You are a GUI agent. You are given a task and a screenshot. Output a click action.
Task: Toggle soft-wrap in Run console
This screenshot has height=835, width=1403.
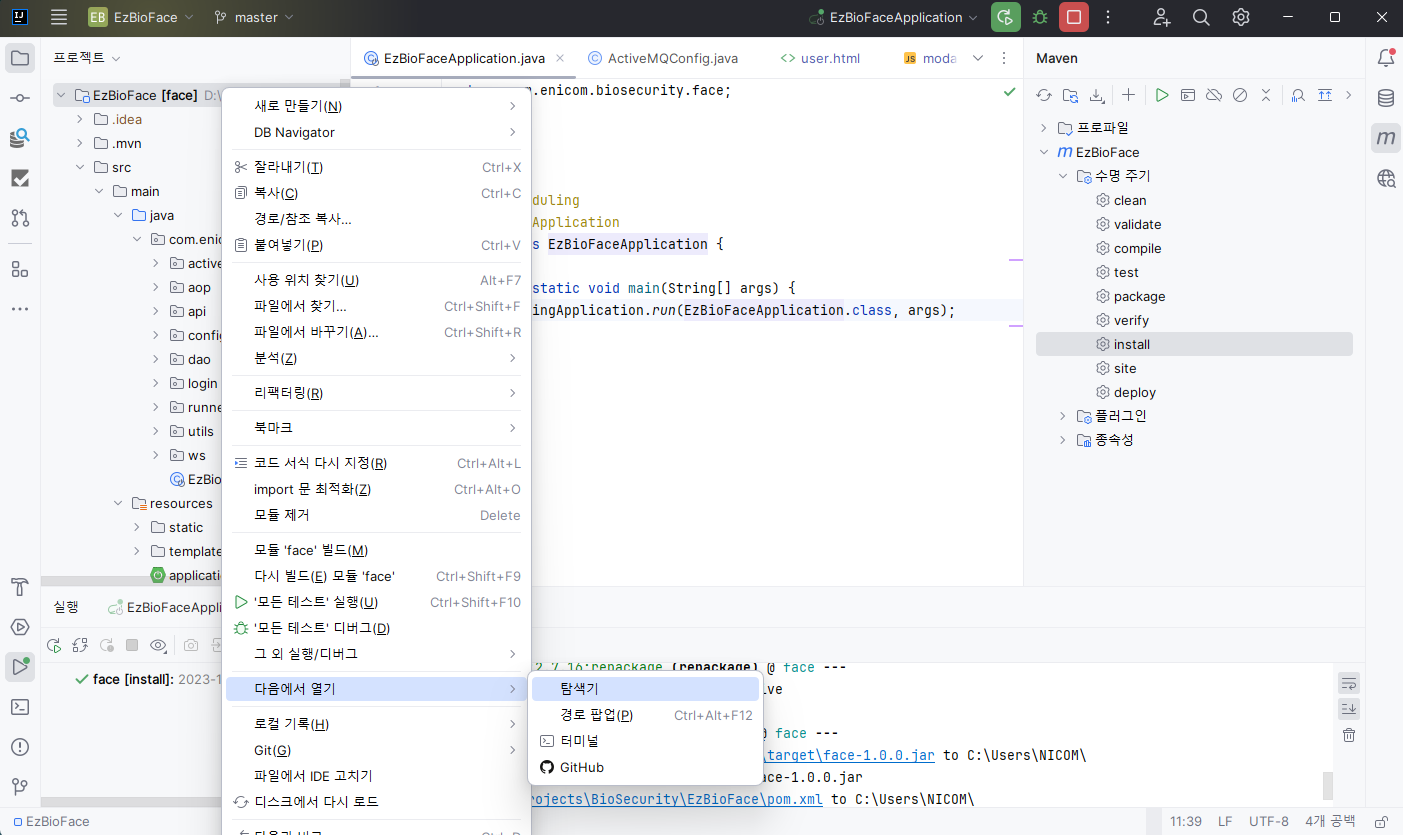(x=1349, y=684)
